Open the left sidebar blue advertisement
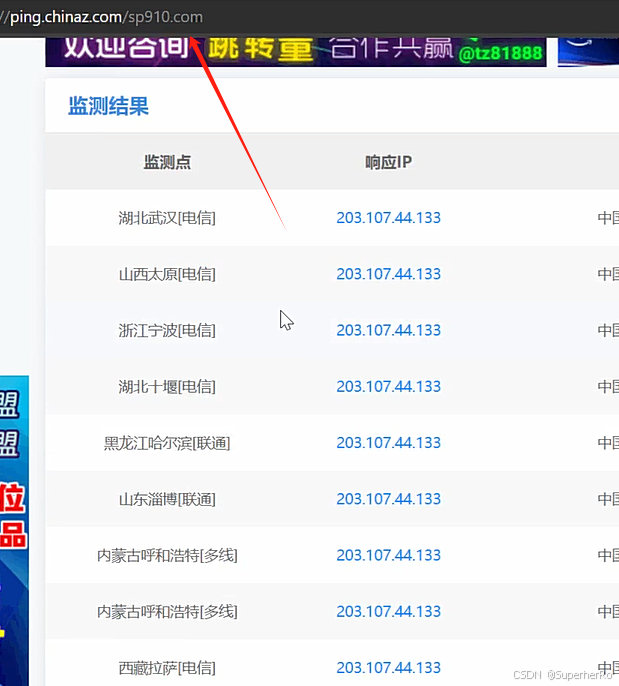 click(x=14, y=530)
